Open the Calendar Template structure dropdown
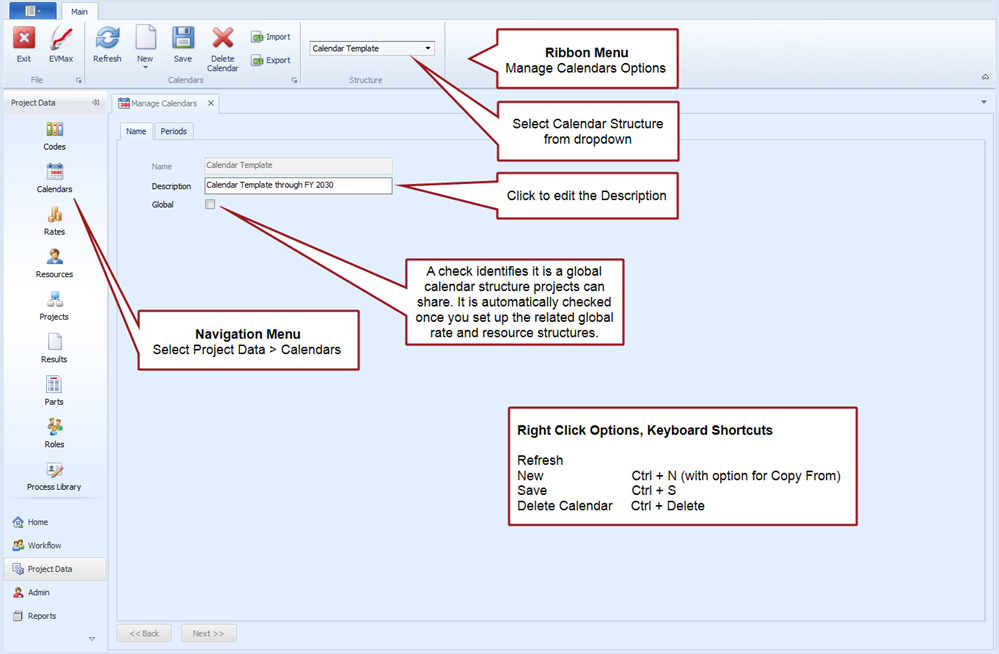 pos(428,48)
